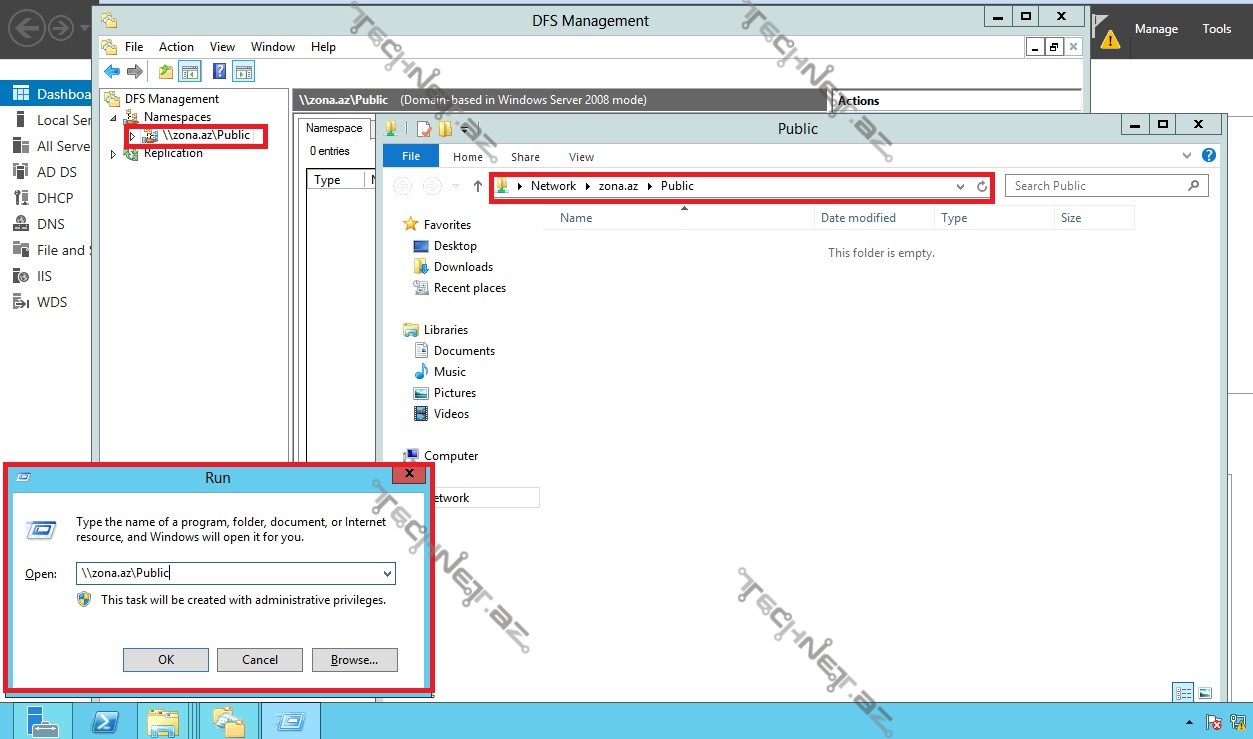Go up one folder in Explorer
Image resolution: width=1253 pixels, height=739 pixels.
click(x=478, y=186)
